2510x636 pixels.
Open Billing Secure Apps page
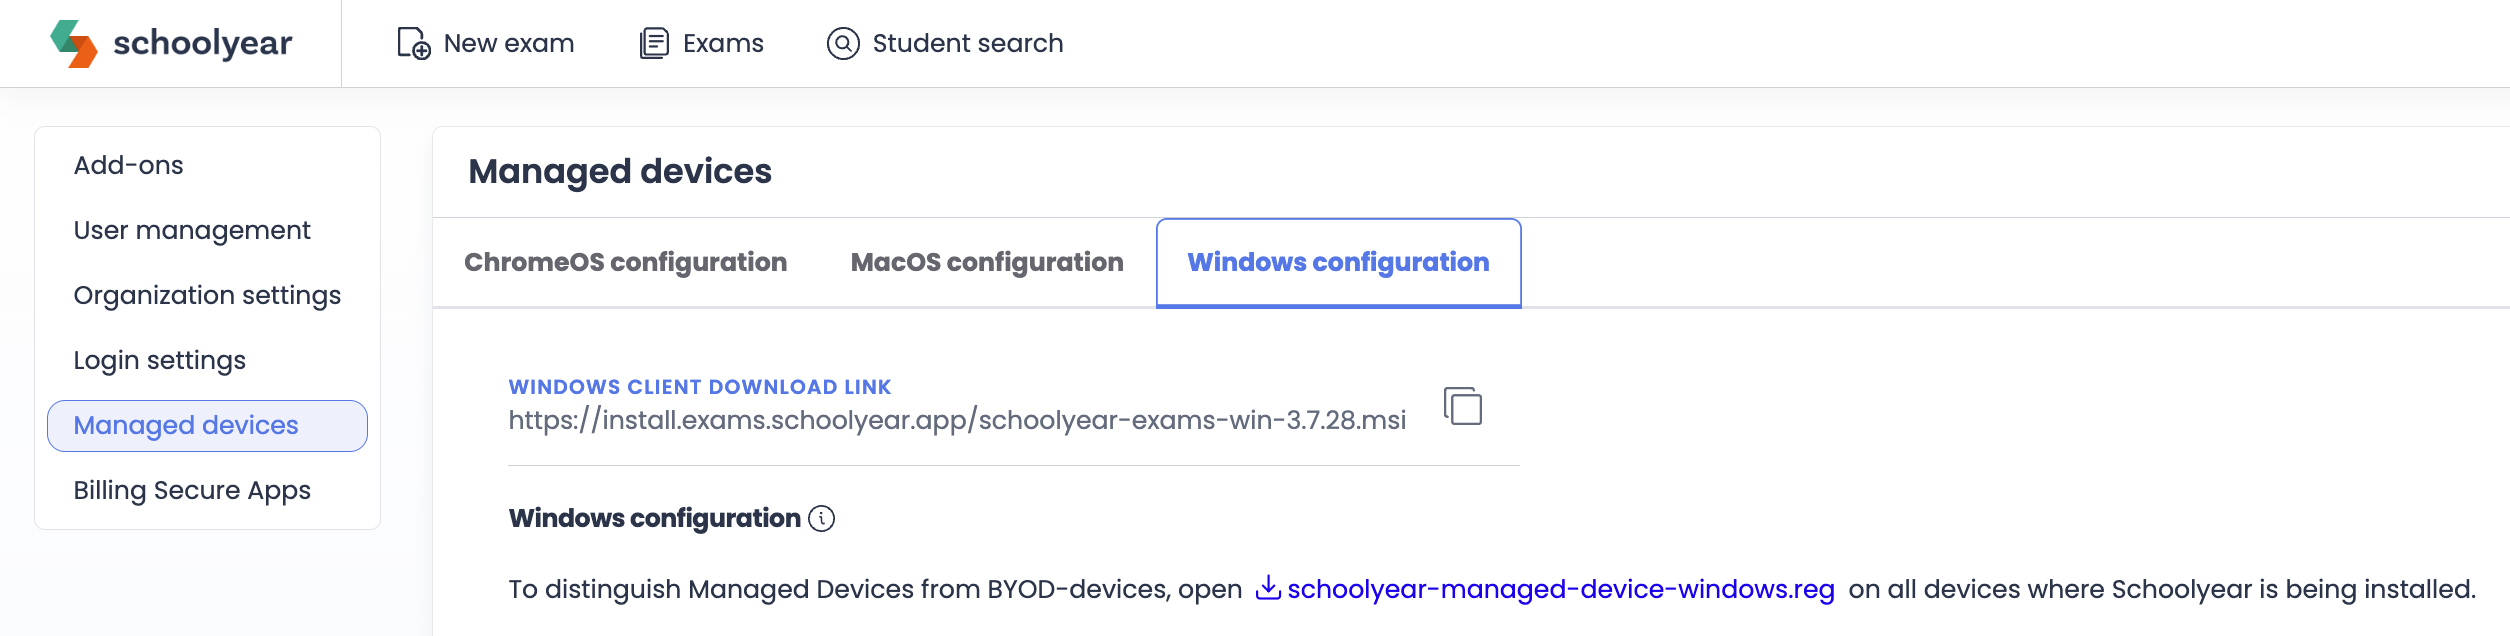pyautogui.click(x=192, y=490)
